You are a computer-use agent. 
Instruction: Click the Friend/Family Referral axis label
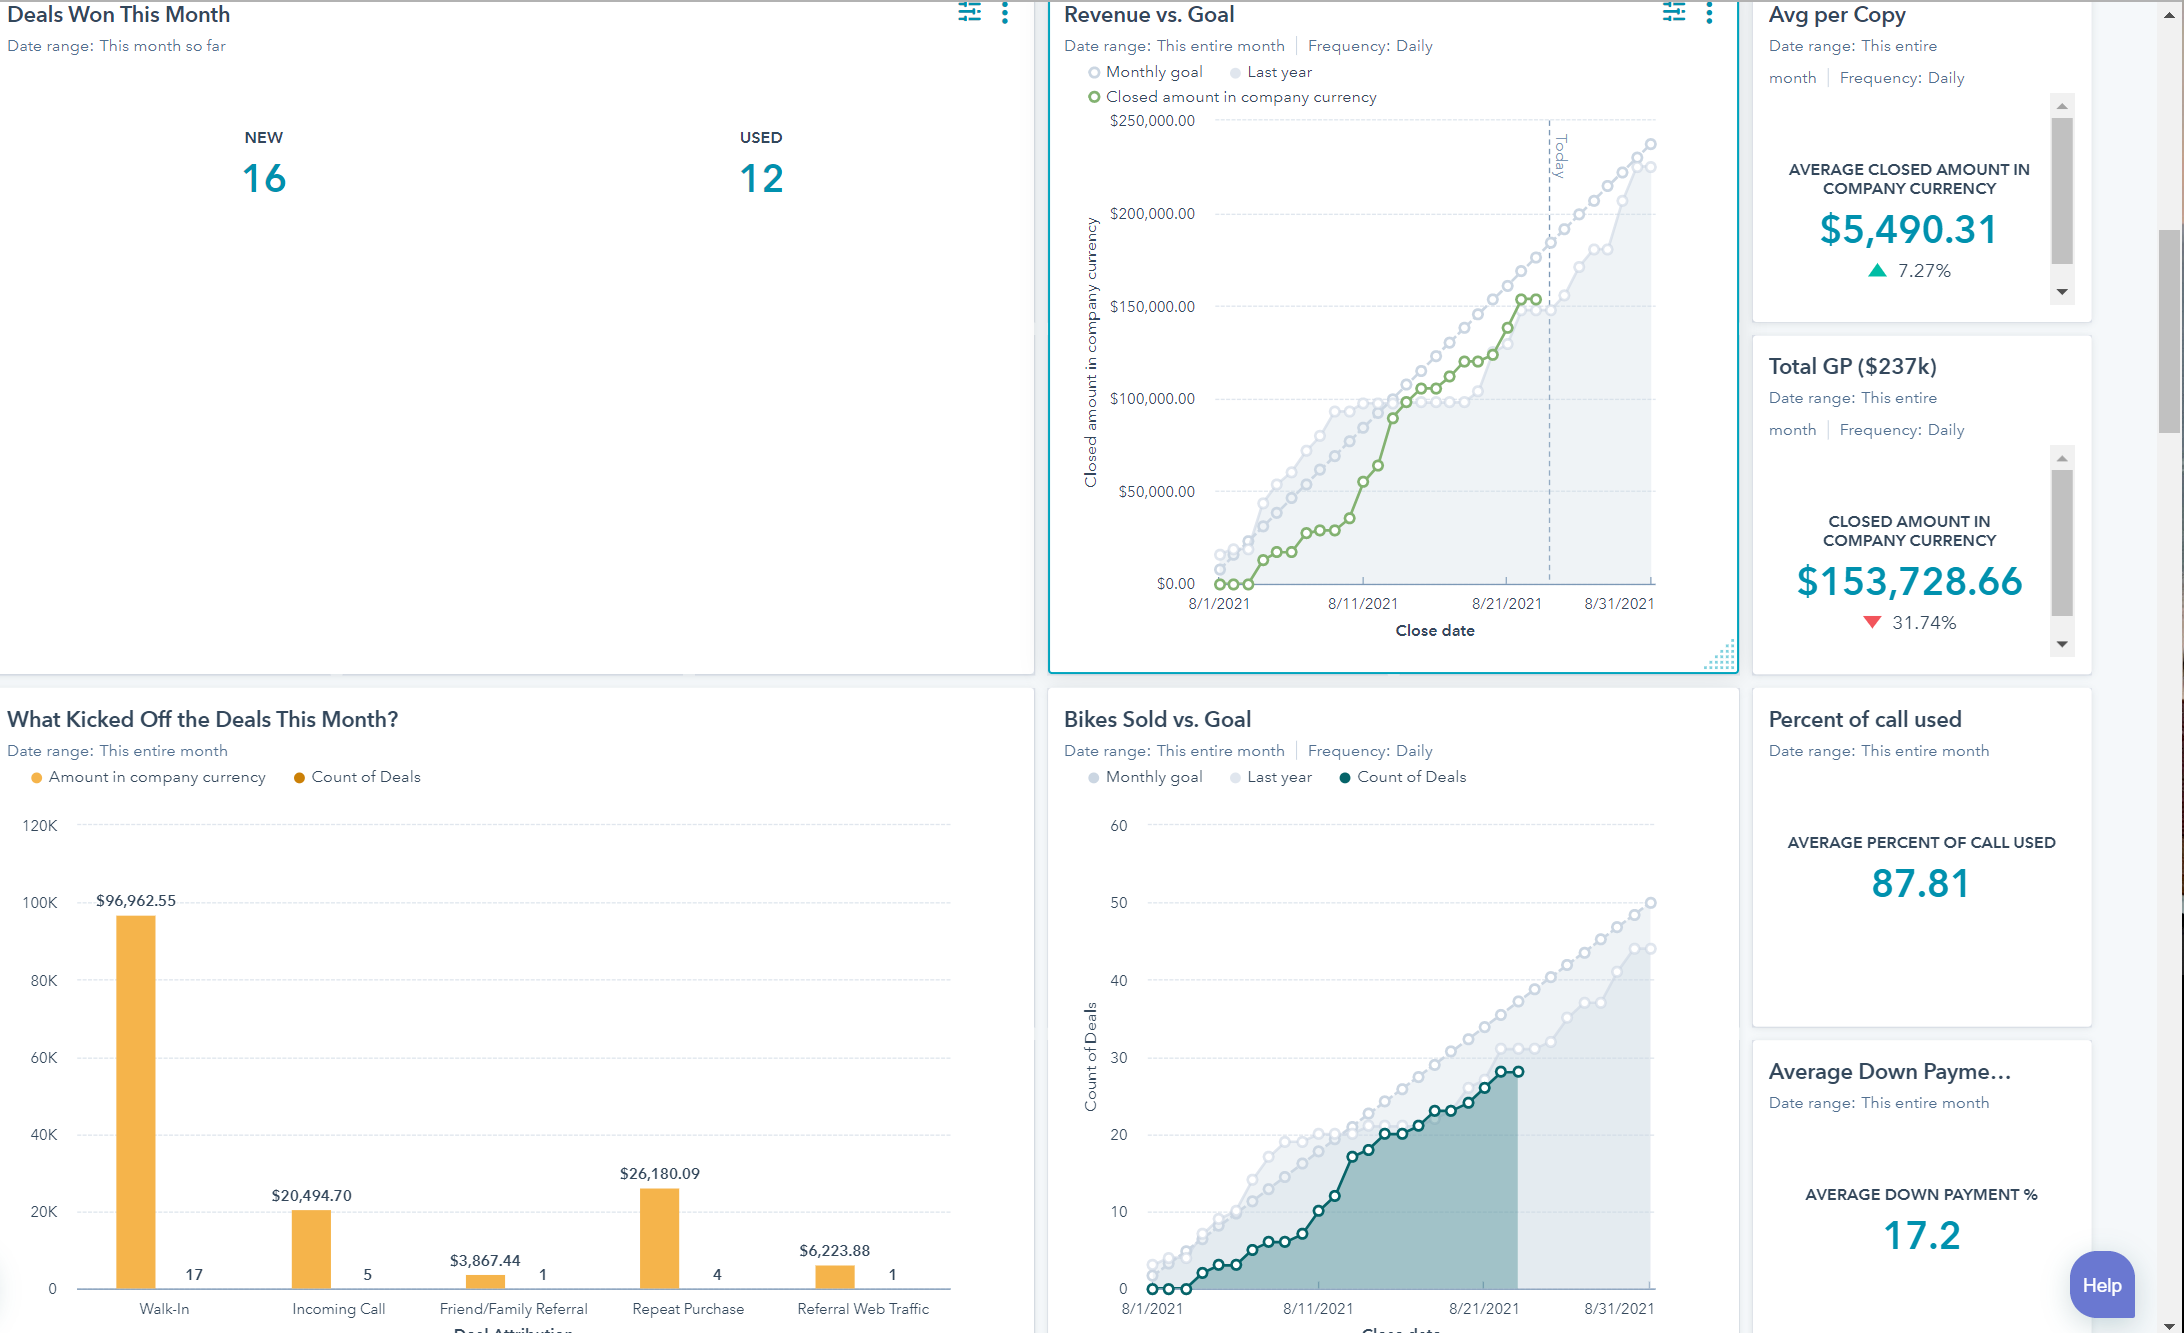coord(513,1309)
